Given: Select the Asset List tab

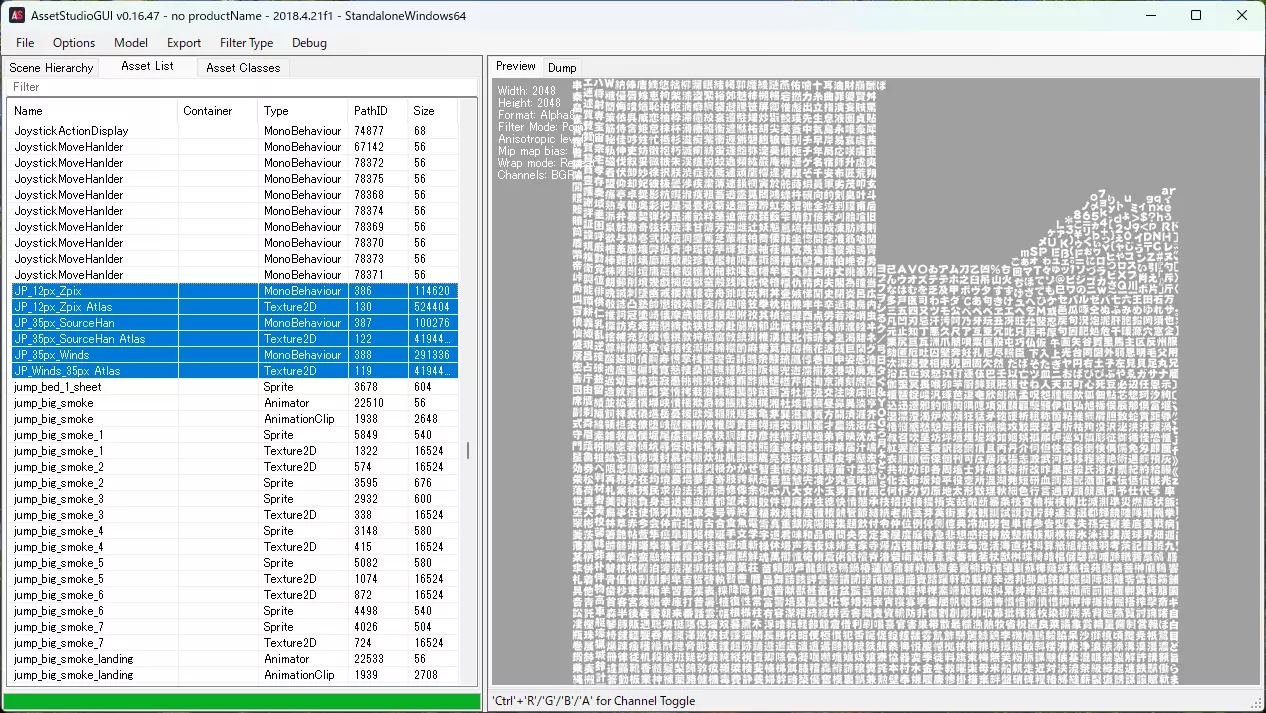Looking at the screenshot, I should tap(147, 66).
